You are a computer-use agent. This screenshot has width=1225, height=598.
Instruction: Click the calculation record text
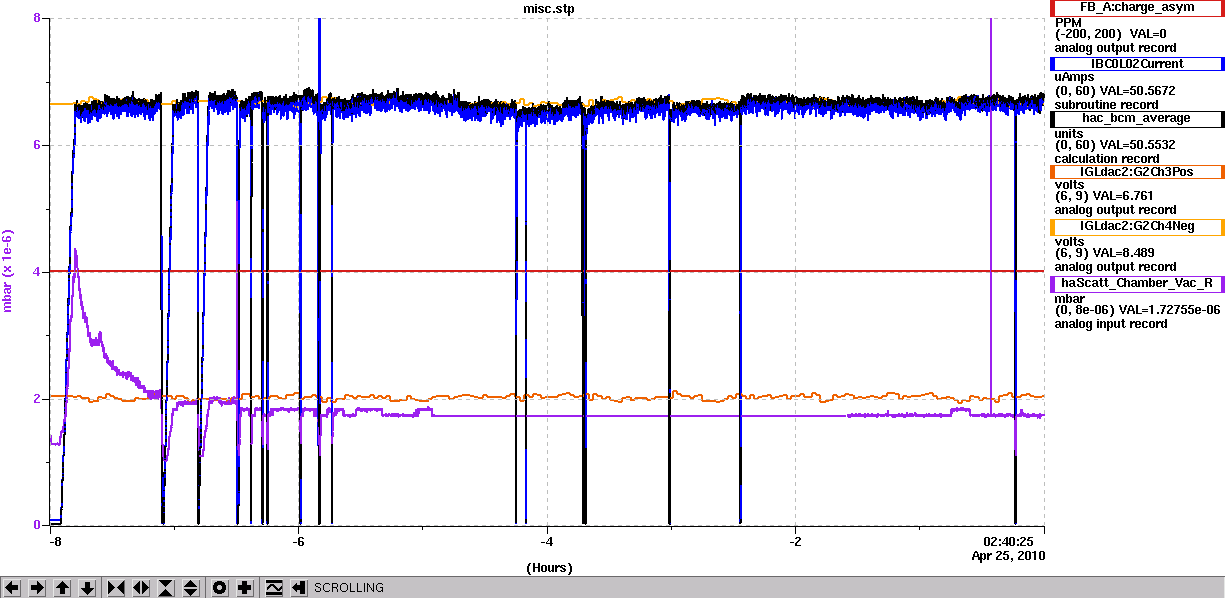[x=1107, y=159]
